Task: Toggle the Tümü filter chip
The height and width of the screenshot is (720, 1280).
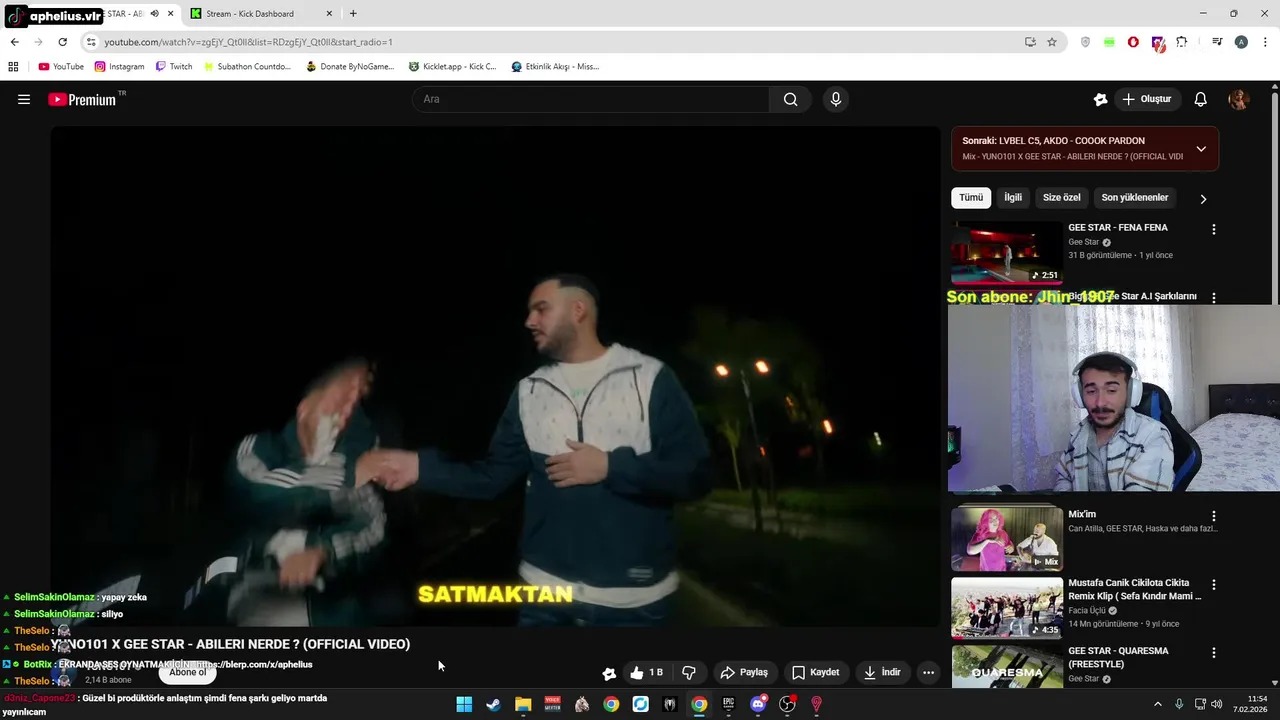Action: coord(971,198)
